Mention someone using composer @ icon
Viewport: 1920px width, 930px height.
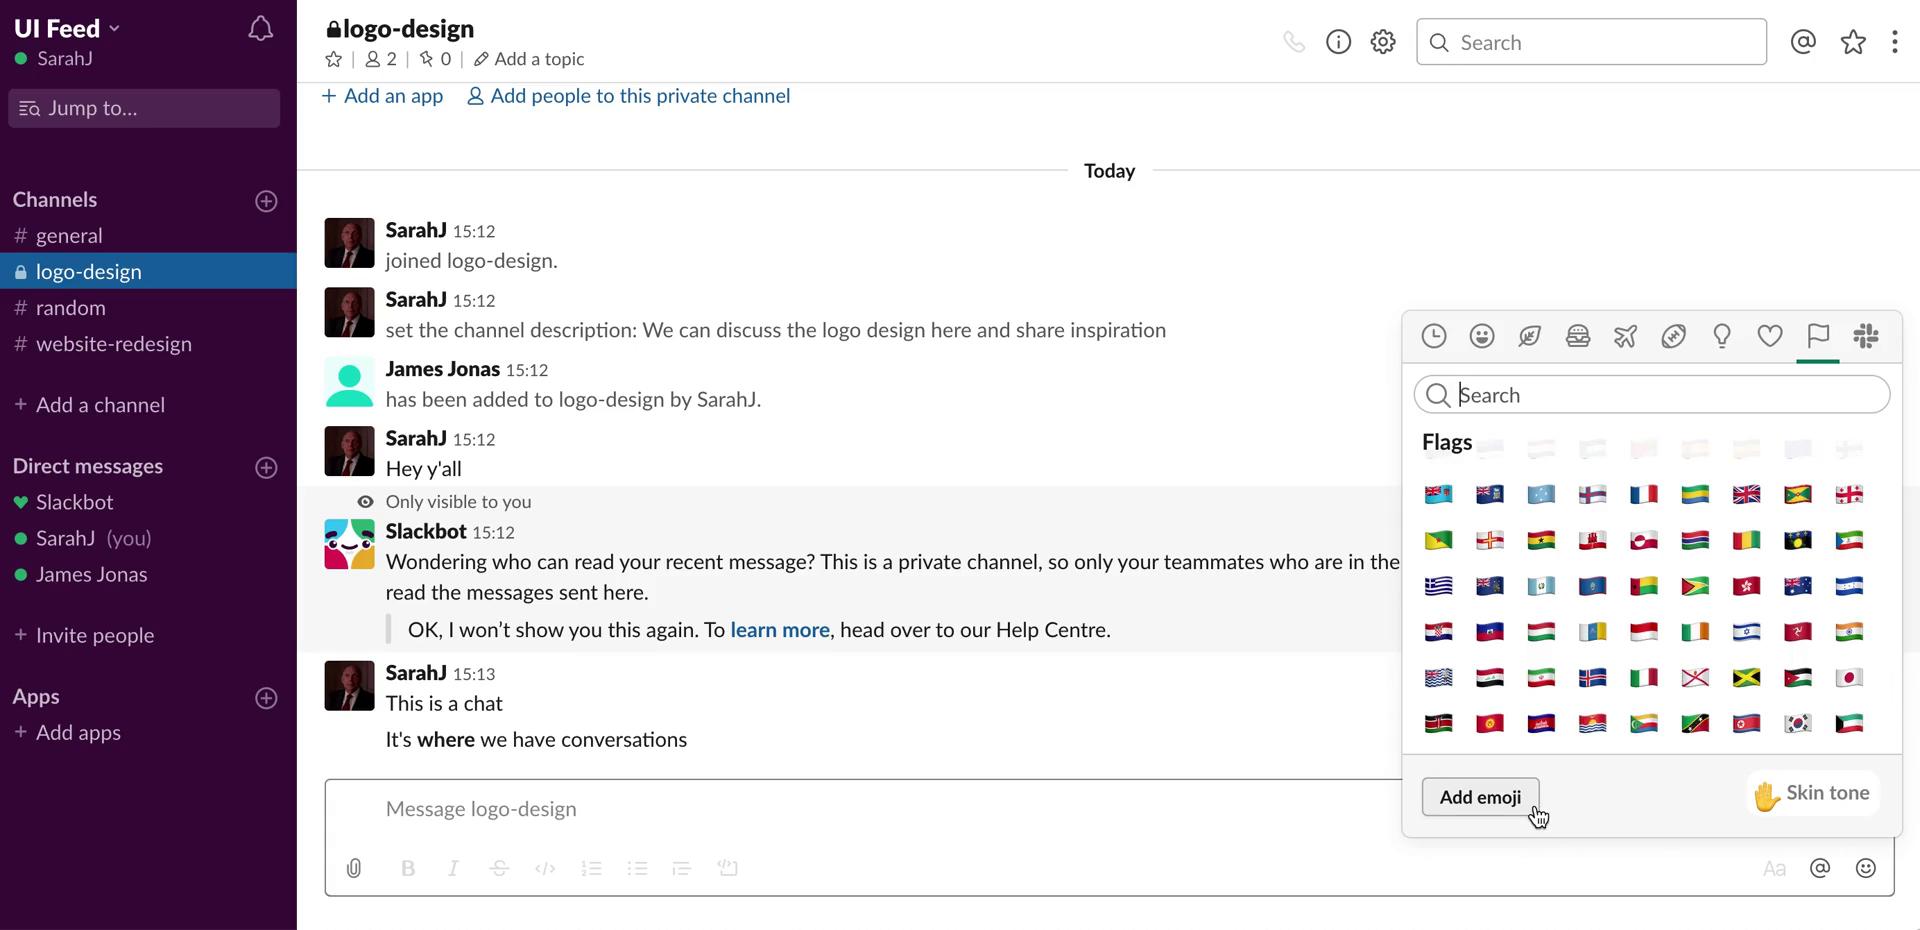pyautogui.click(x=1820, y=868)
